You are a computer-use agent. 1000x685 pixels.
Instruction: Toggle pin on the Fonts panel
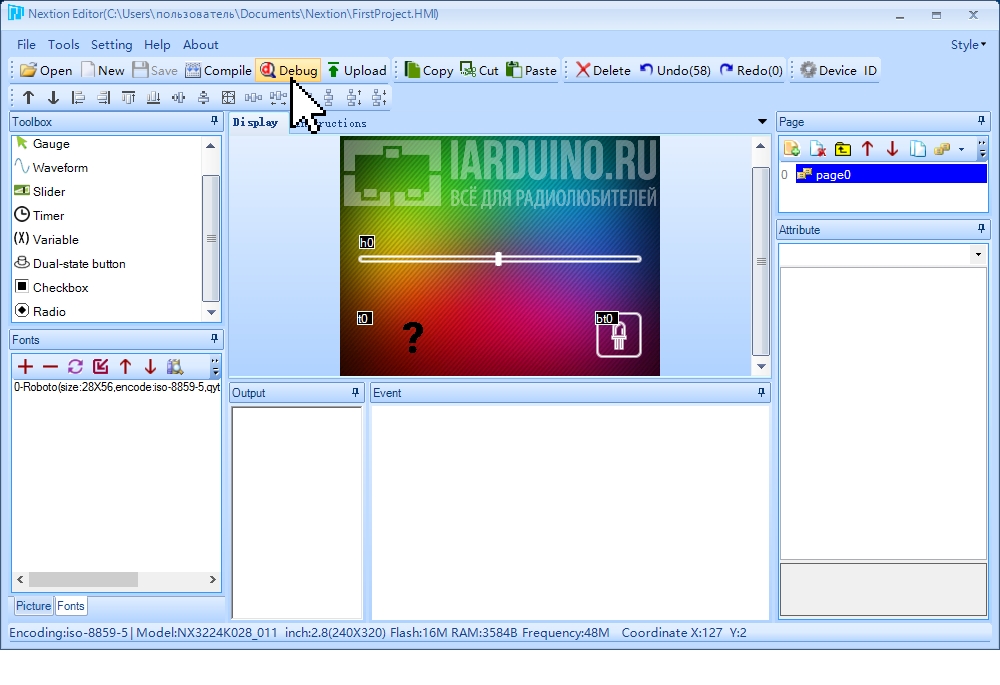click(214, 339)
